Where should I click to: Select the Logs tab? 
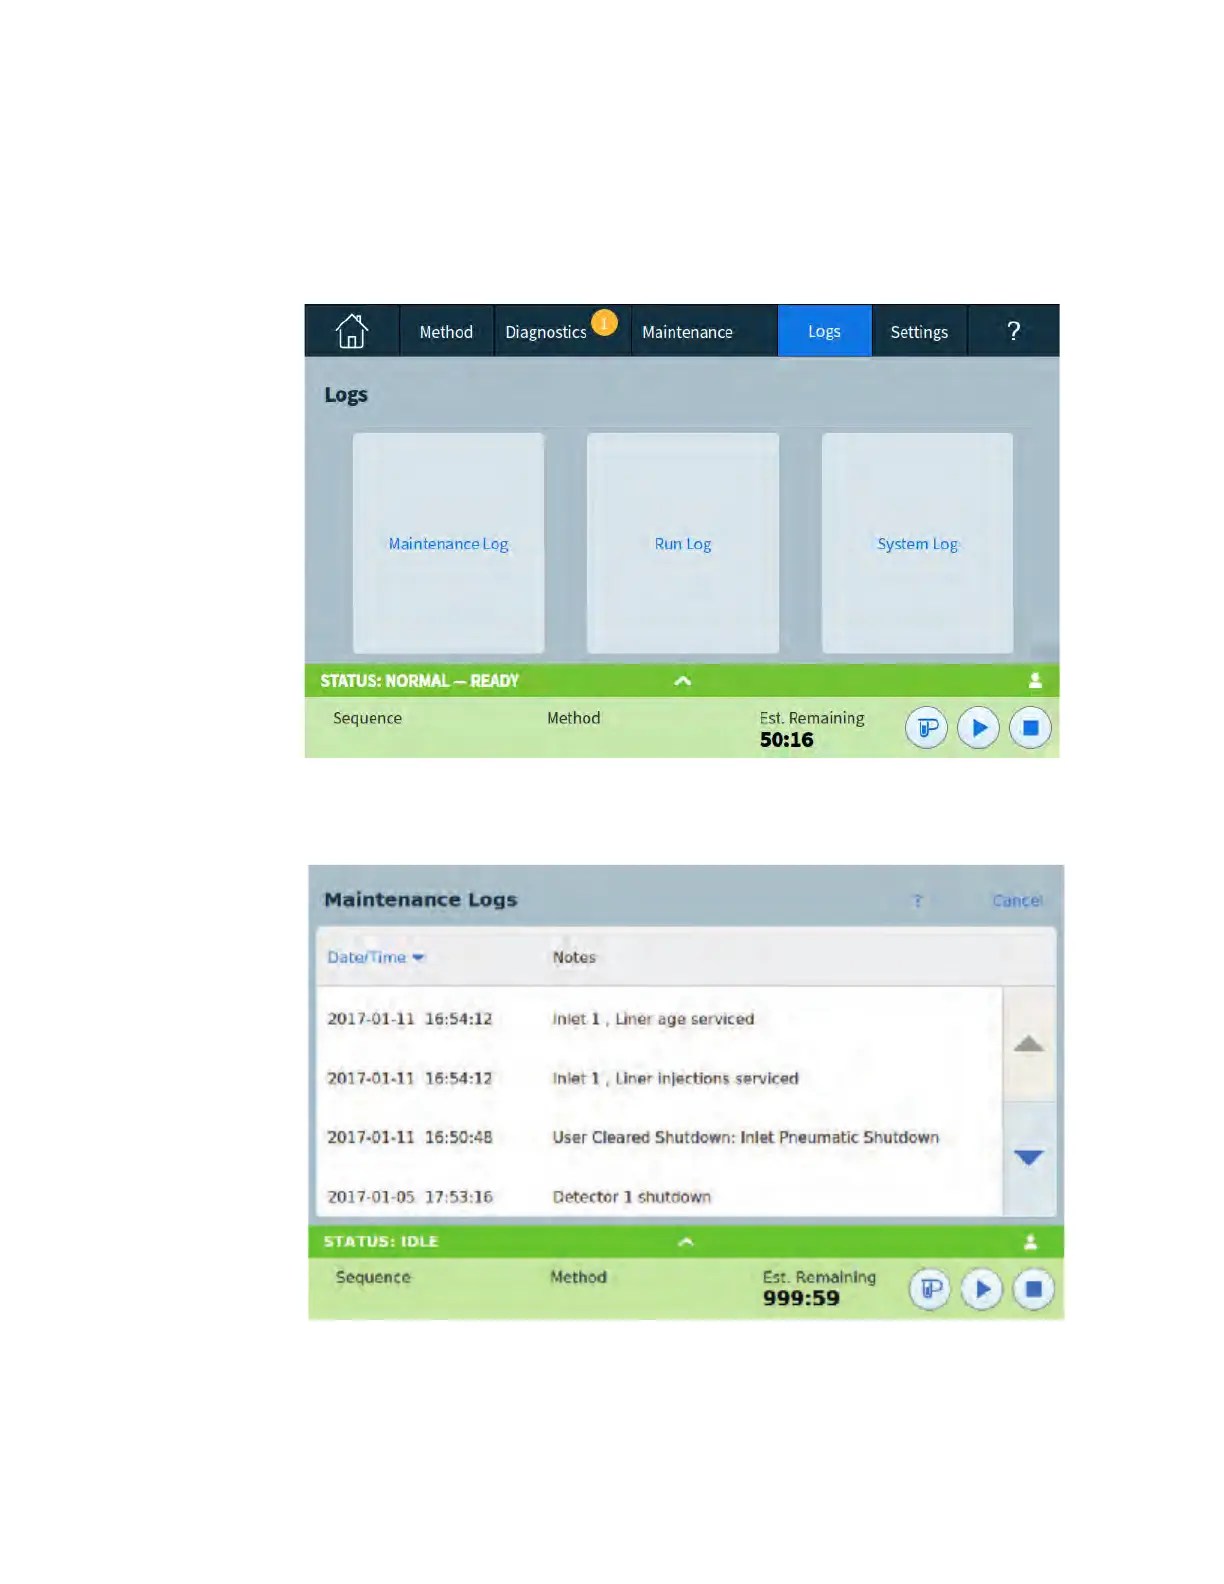824,331
